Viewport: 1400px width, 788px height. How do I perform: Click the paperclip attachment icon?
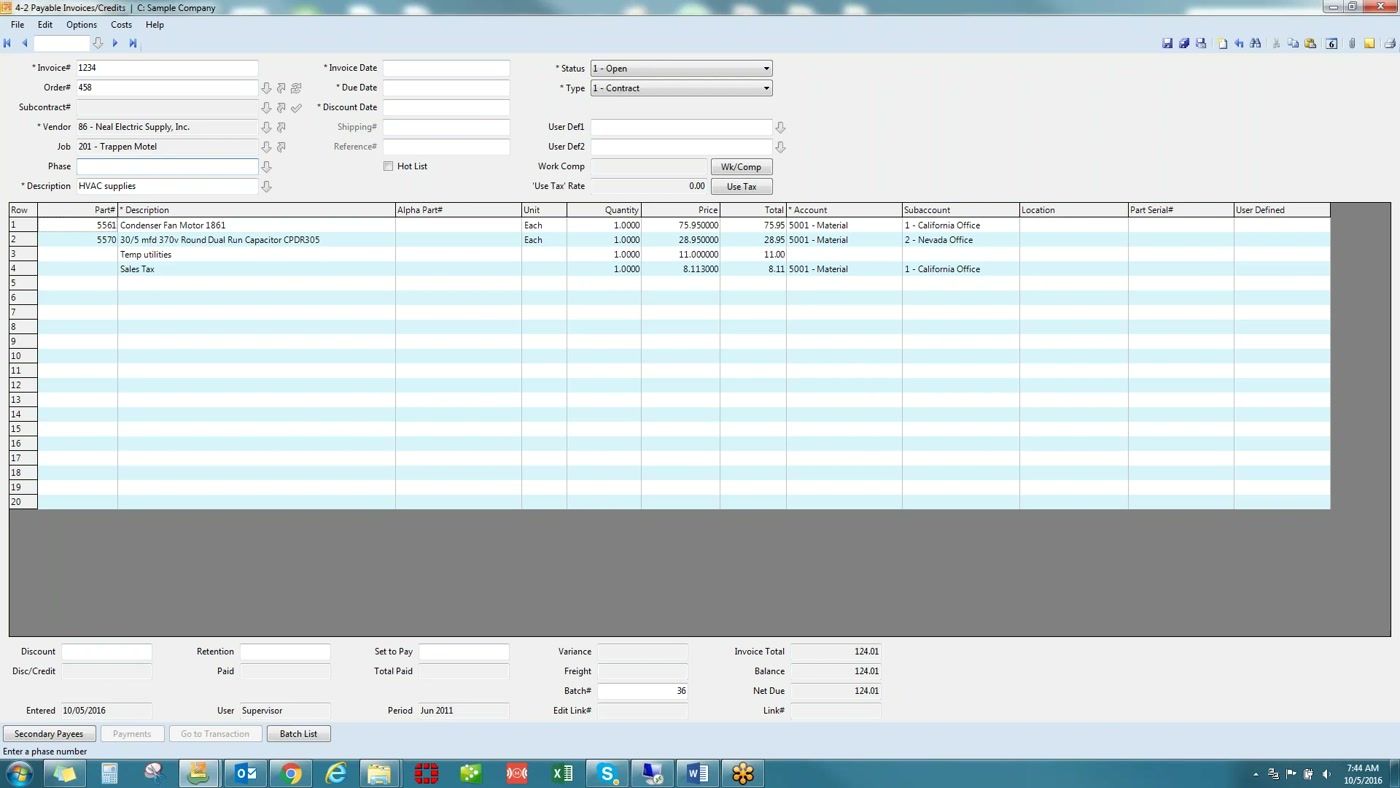(1352, 43)
